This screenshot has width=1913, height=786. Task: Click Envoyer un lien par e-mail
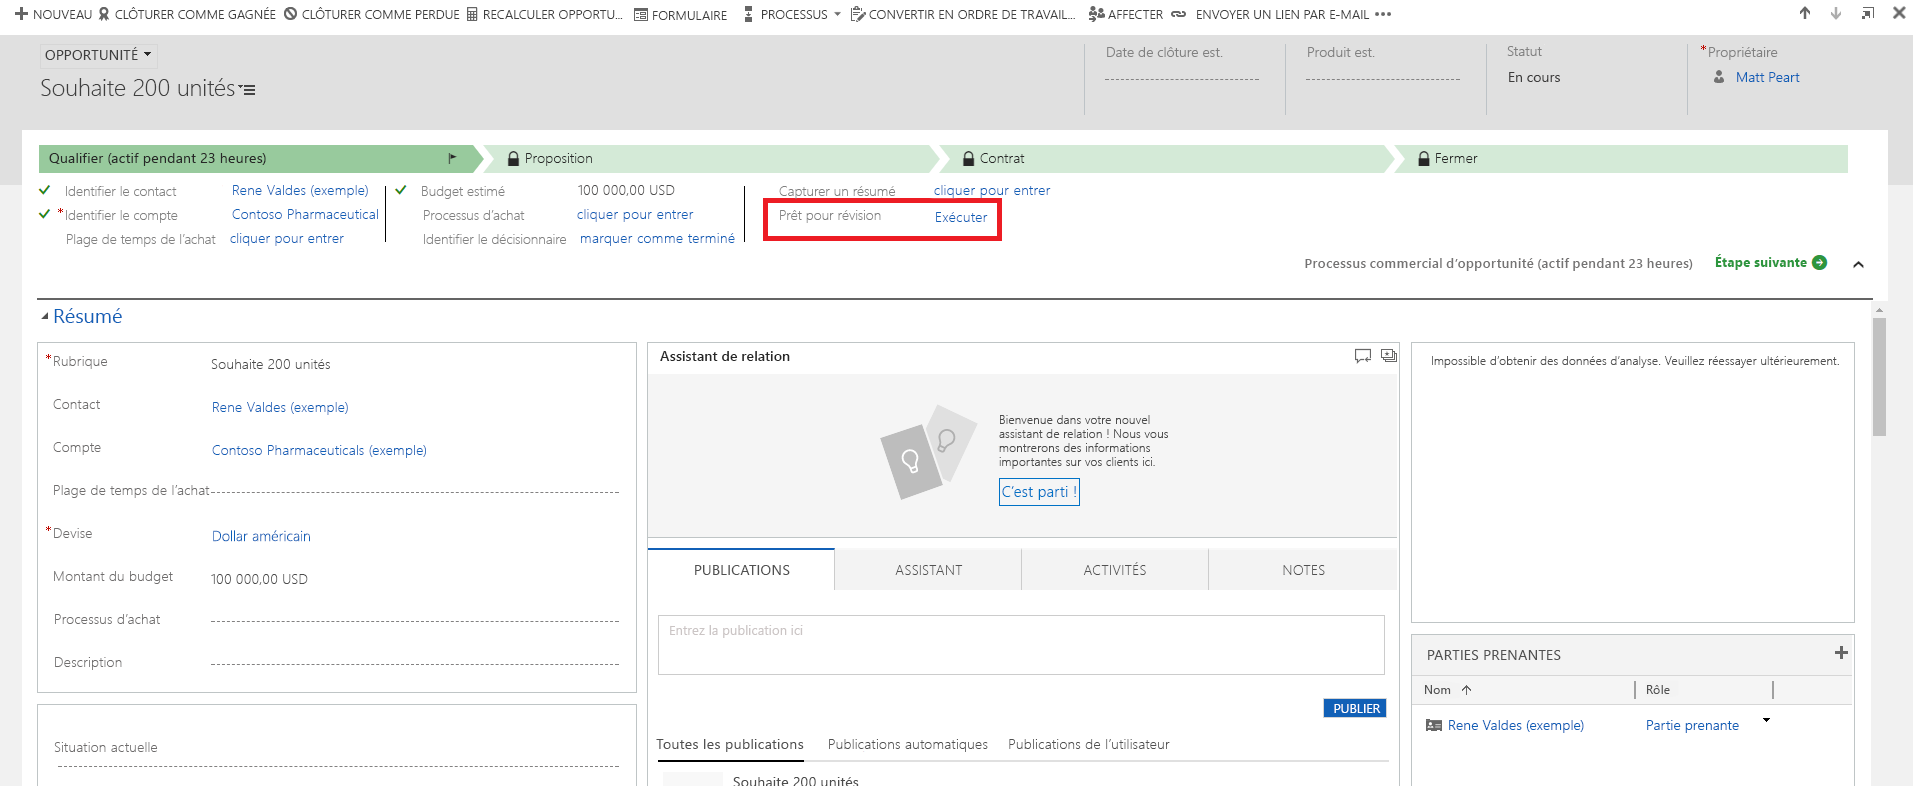click(x=1270, y=14)
